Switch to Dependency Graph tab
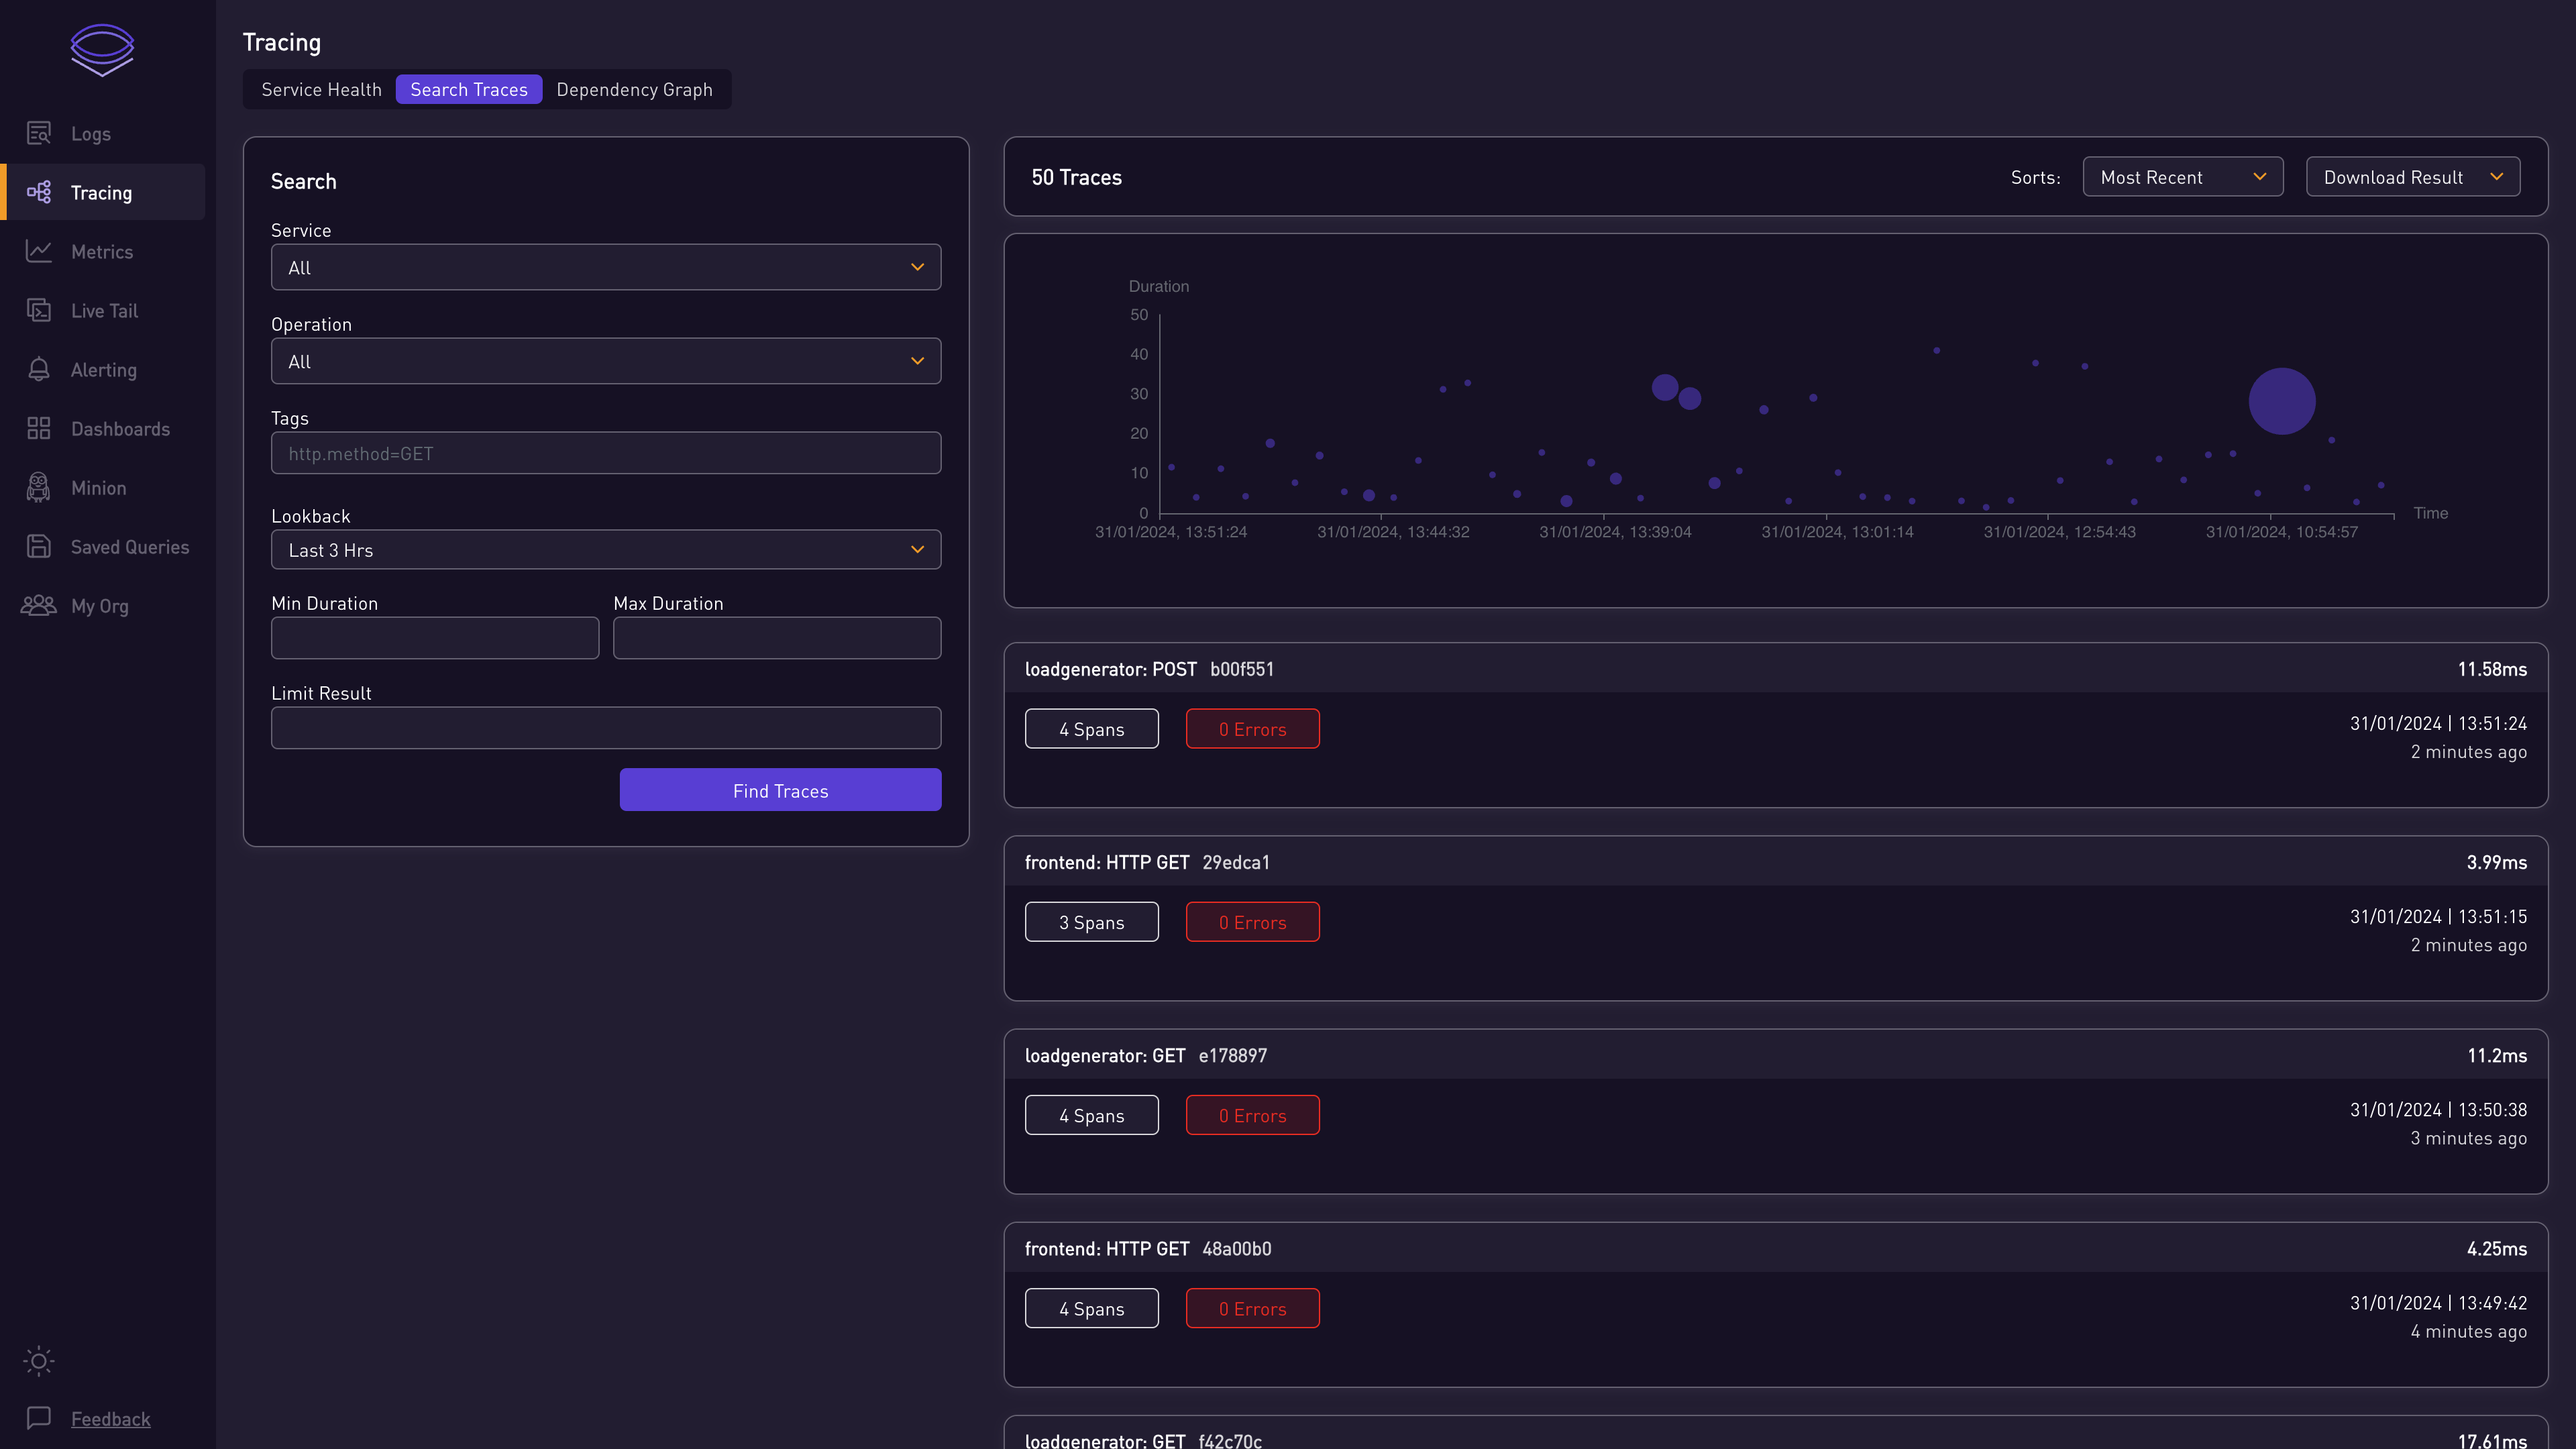2576x1449 pixels. click(x=634, y=89)
